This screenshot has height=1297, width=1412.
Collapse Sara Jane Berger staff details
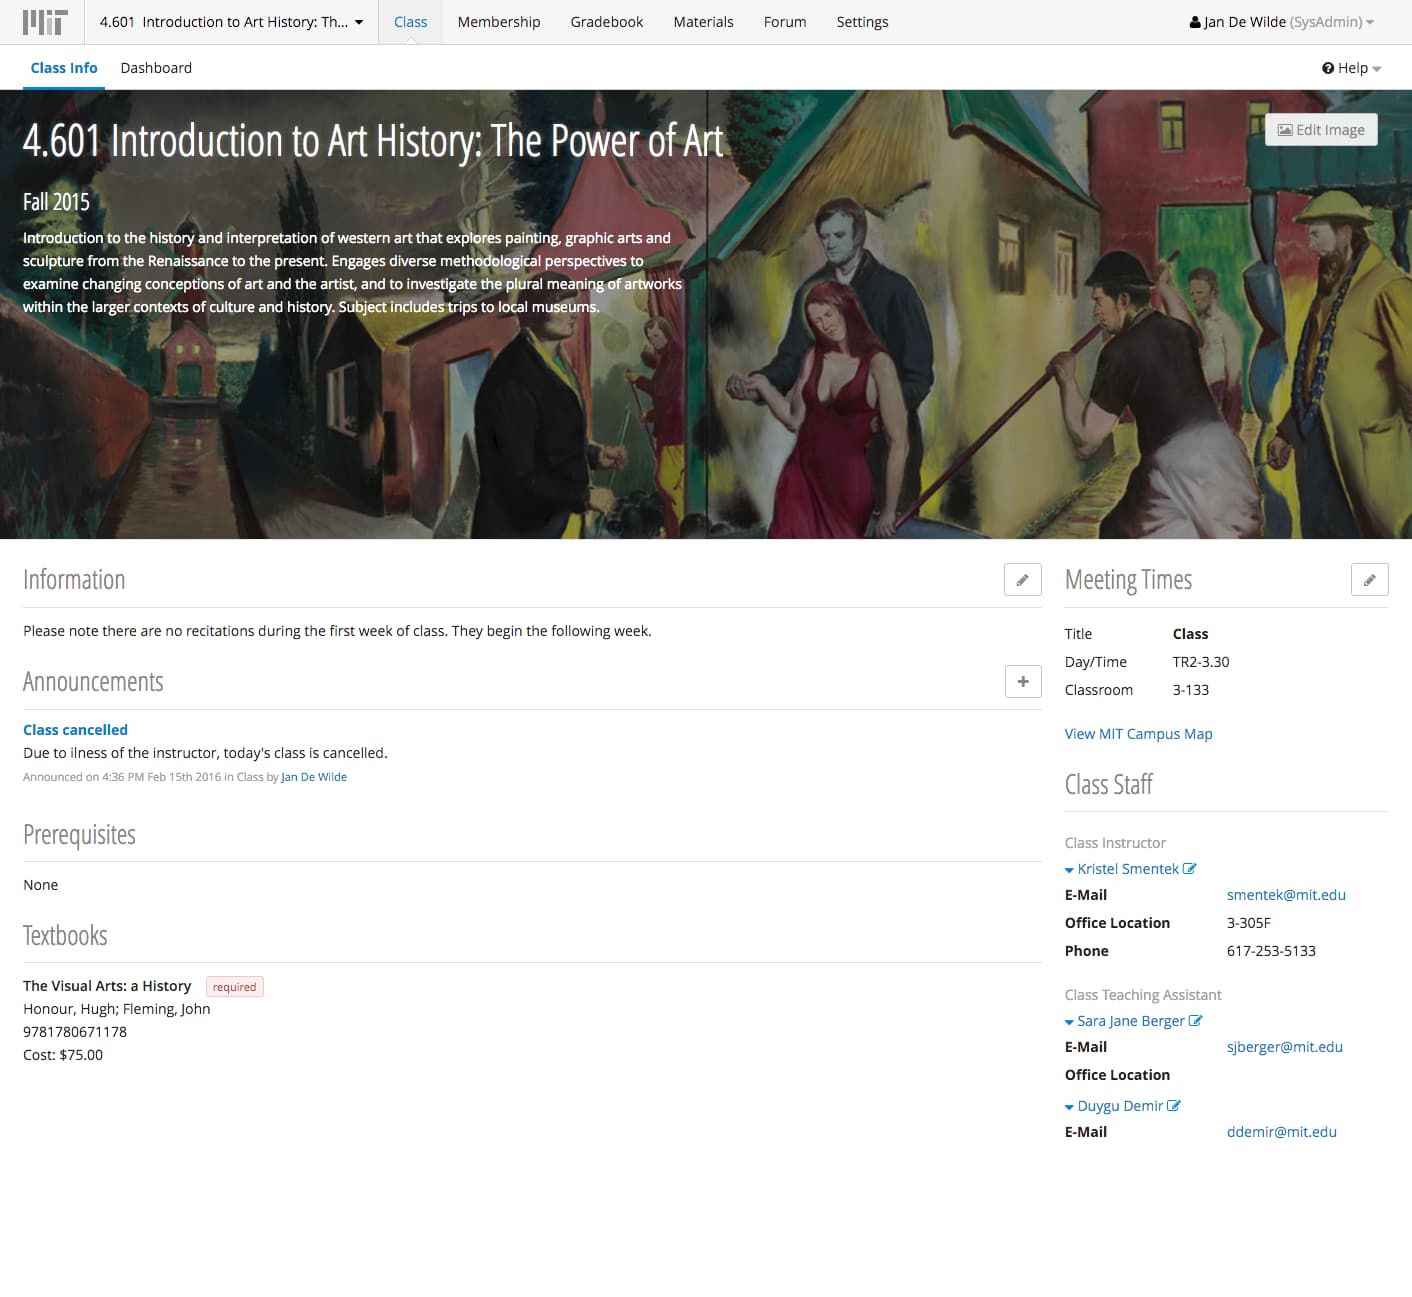[1069, 1022]
